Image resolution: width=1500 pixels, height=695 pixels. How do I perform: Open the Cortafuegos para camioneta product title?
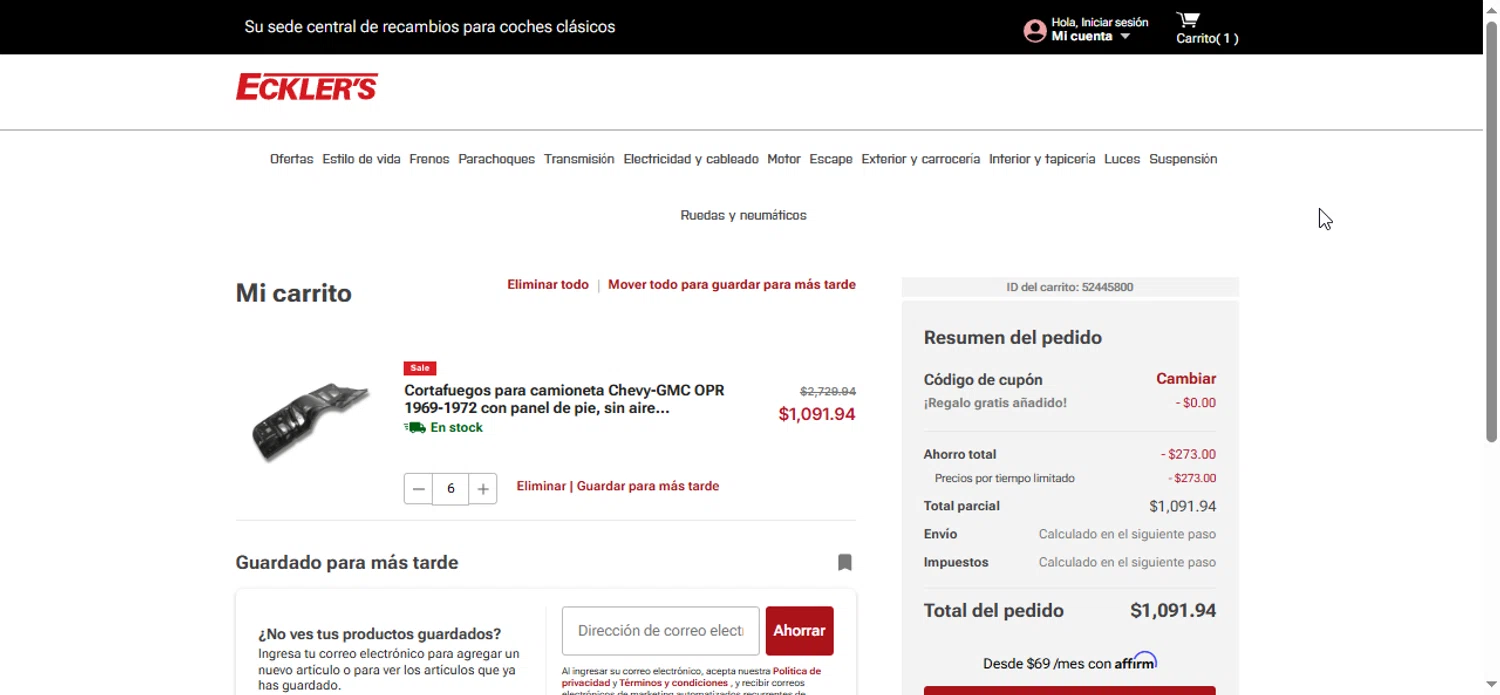(x=564, y=399)
